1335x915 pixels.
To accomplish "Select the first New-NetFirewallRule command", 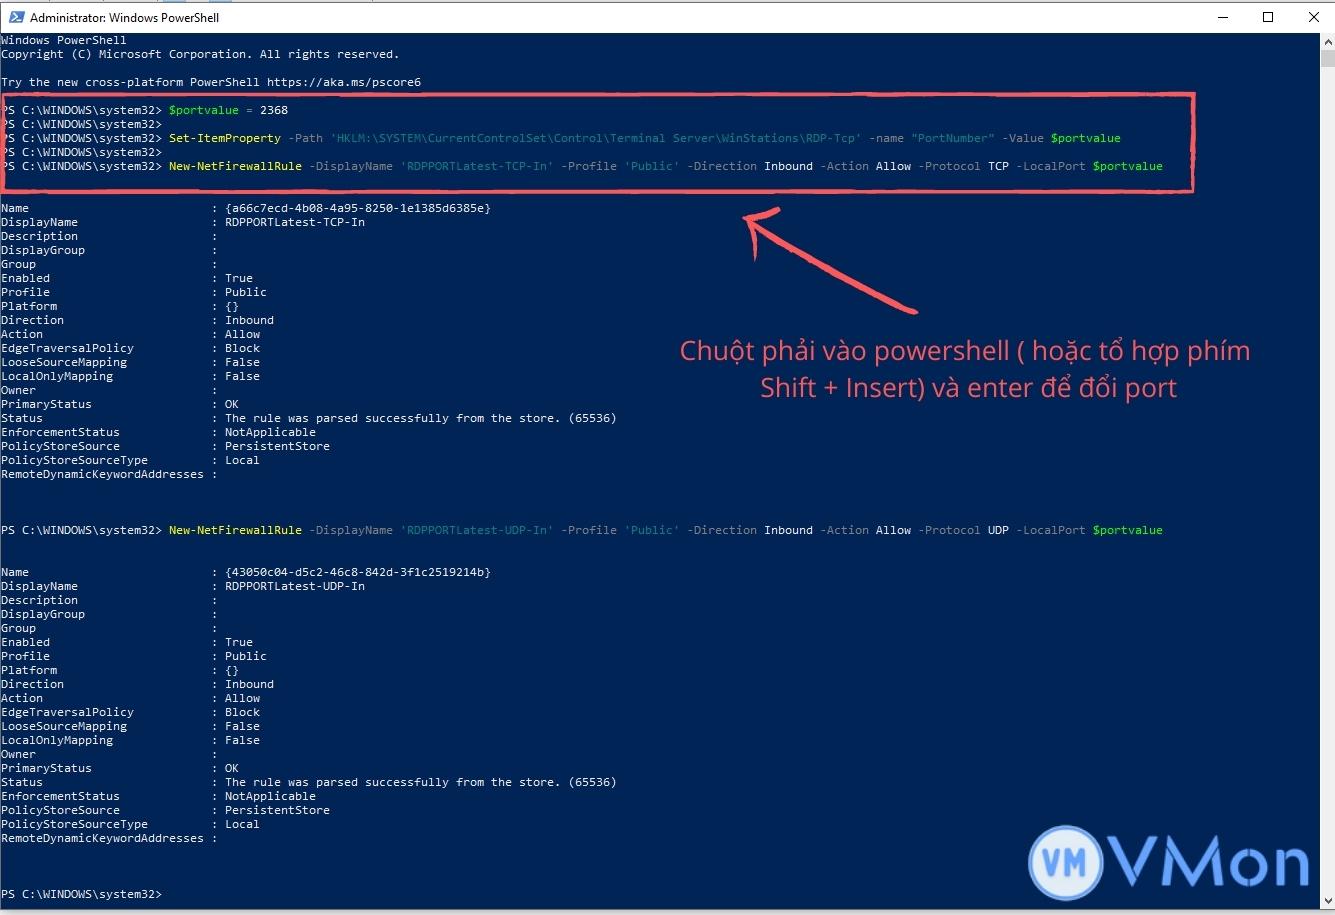I will (235, 166).
